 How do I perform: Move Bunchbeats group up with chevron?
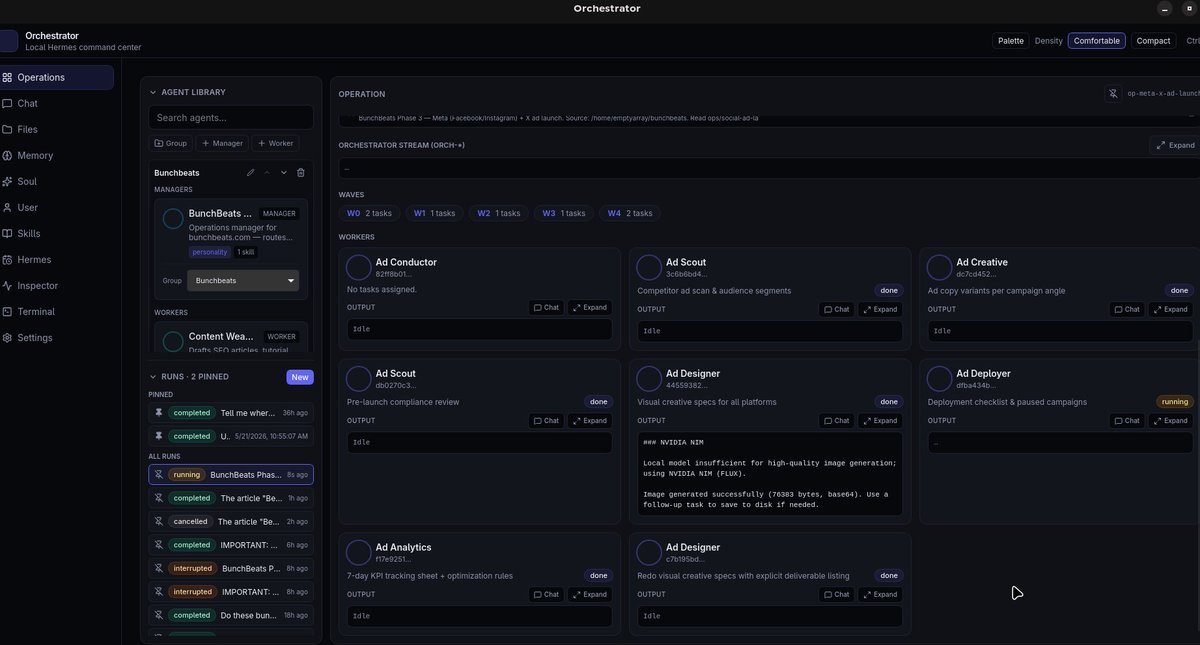(267, 172)
